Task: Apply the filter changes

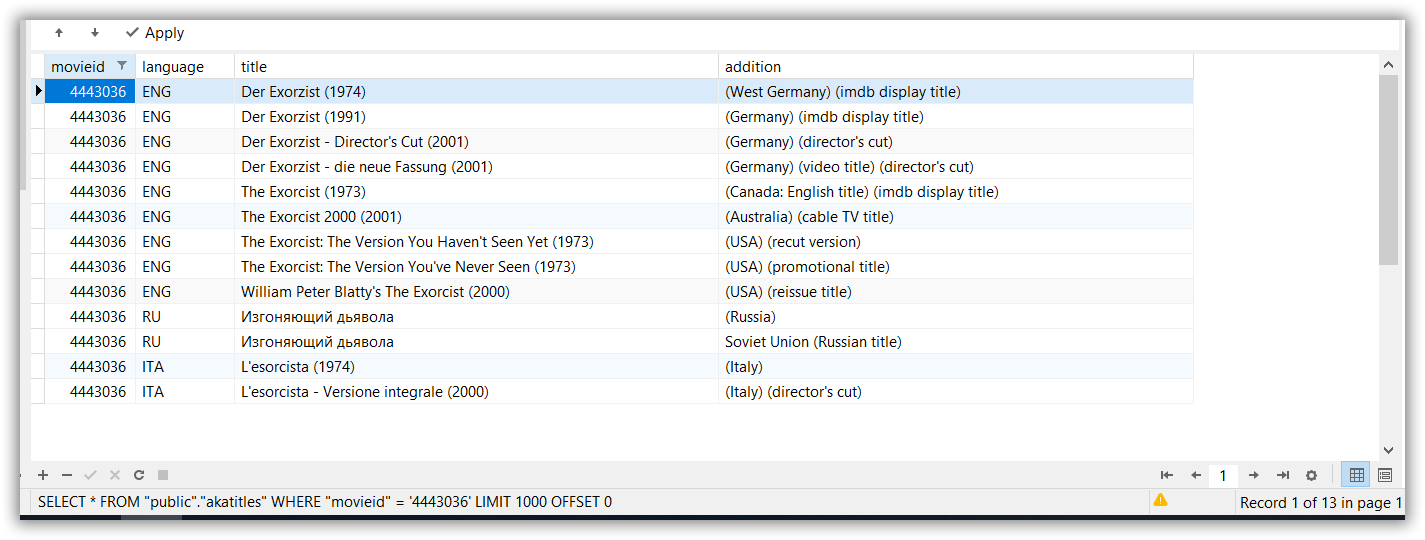Action: [x=155, y=33]
